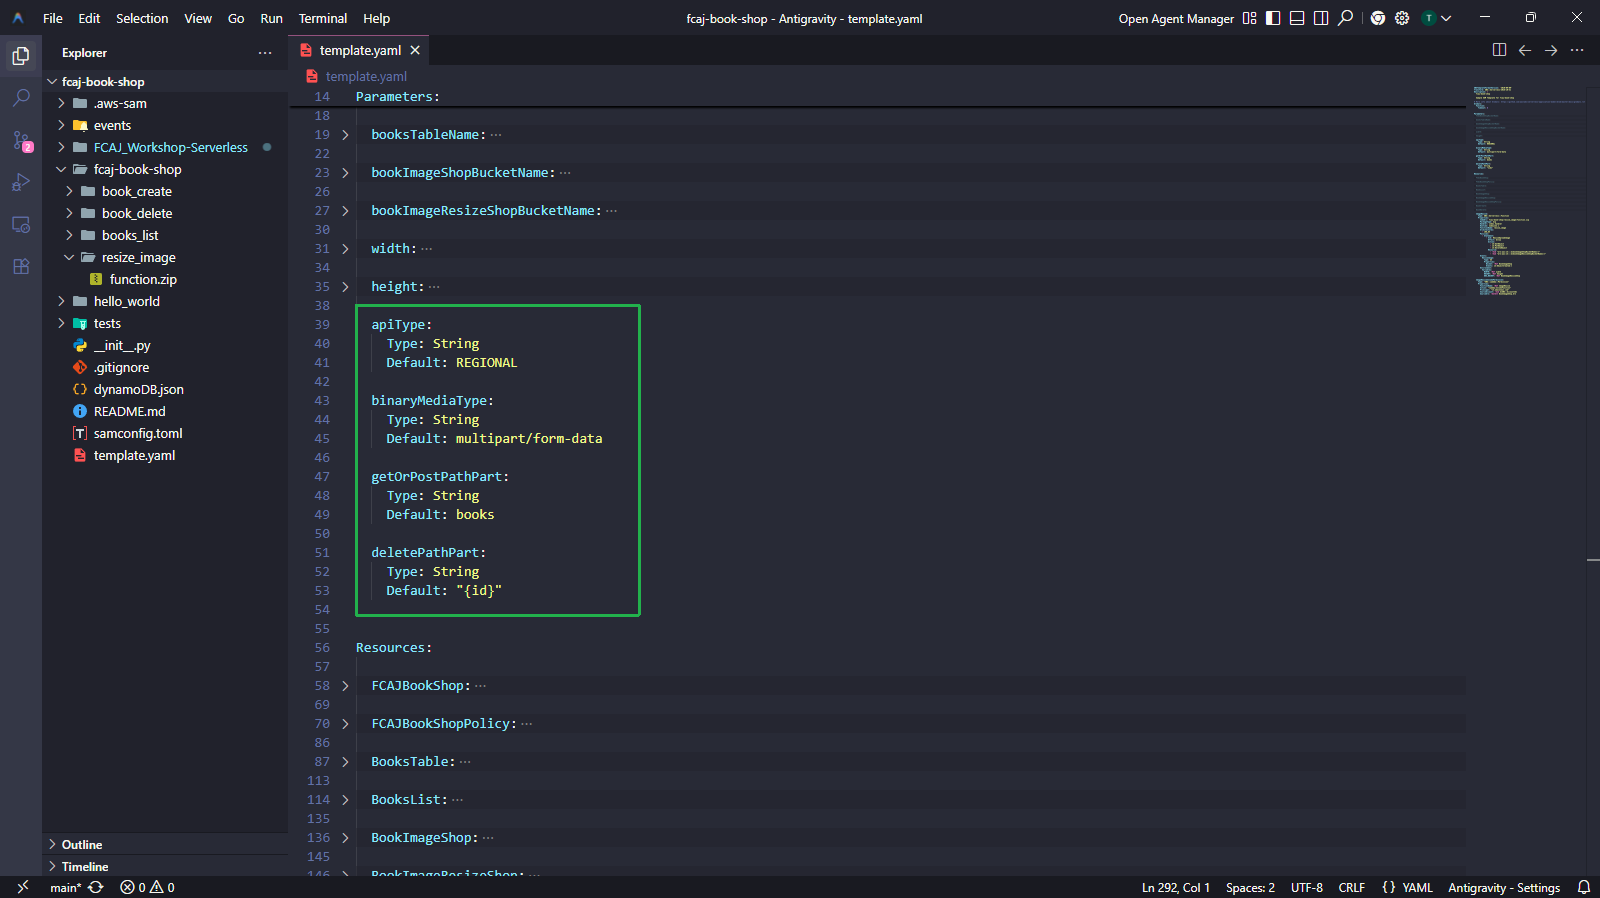Toggle the secondary side bar
Screen dimensions: 1600x898
pyautogui.click(x=1321, y=18)
